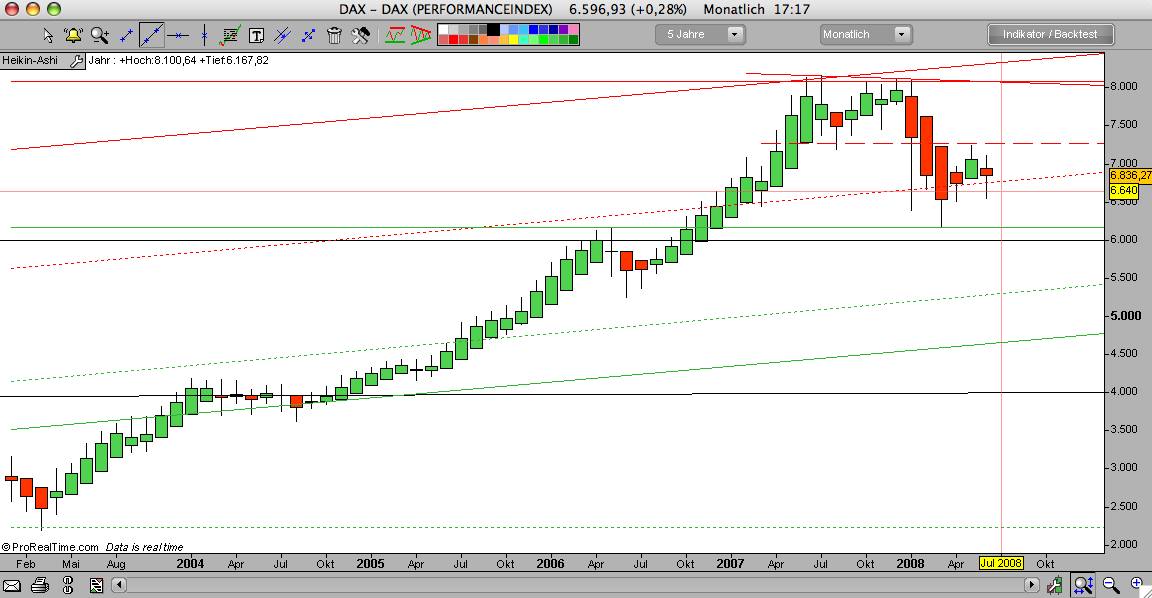Viewport: 1152px width, 598px height.
Task: Click the Data is real time note
Action: pos(144,547)
